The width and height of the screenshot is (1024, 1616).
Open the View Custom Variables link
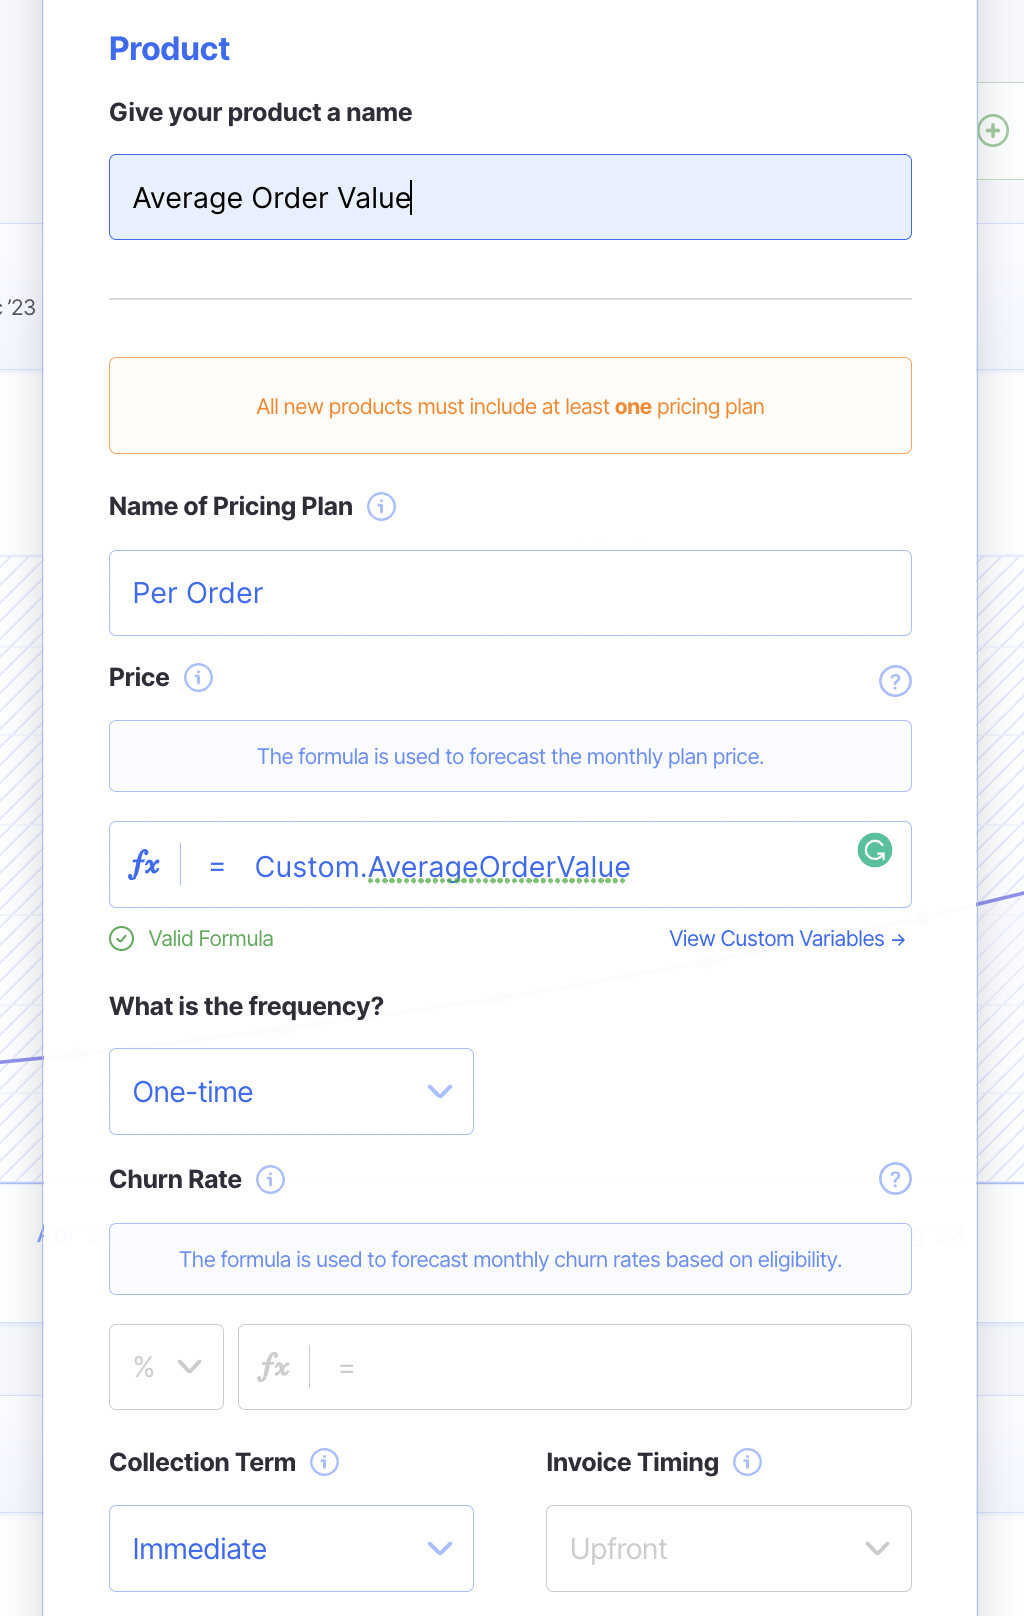(x=787, y=939)
